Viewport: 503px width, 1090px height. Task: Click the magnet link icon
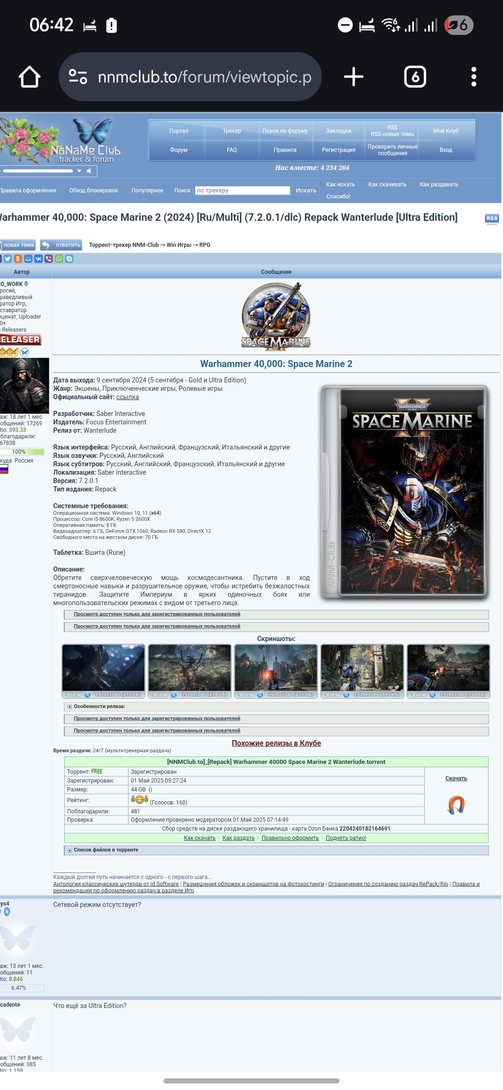(x=456, y=805)
